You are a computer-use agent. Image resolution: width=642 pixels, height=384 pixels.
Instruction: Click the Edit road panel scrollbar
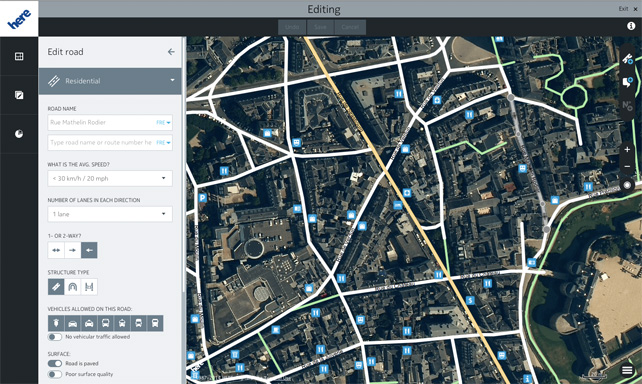[x=184, y=164]
